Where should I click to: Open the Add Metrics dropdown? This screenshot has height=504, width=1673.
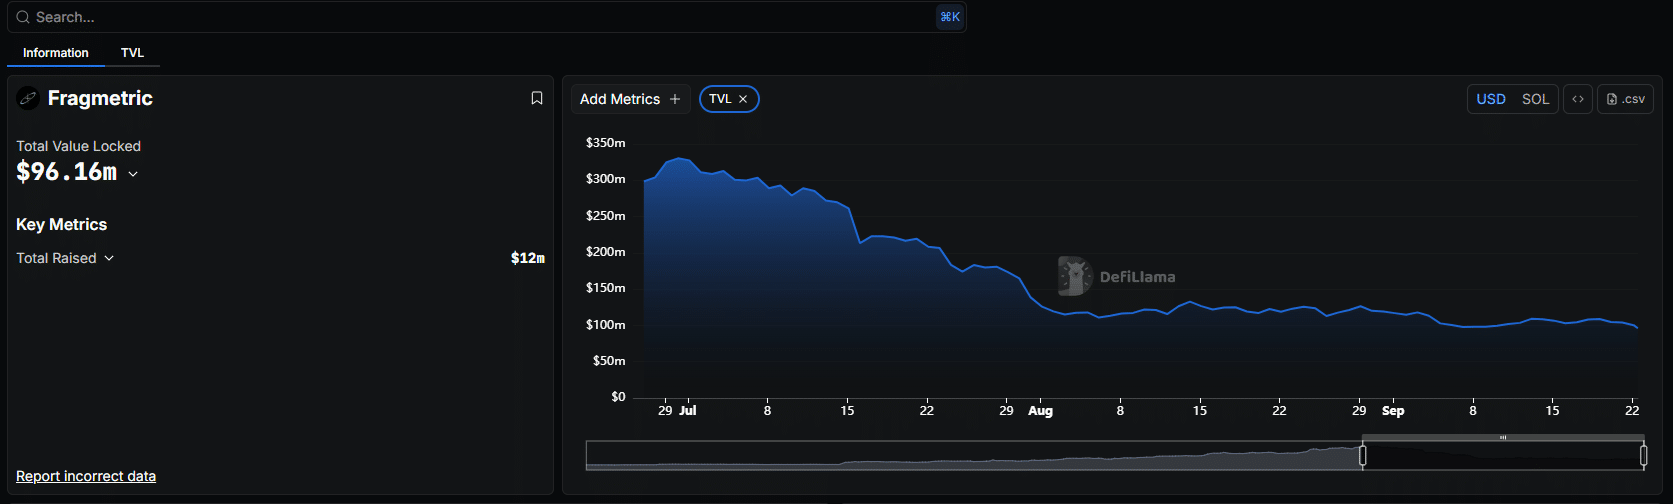point(631,99)
